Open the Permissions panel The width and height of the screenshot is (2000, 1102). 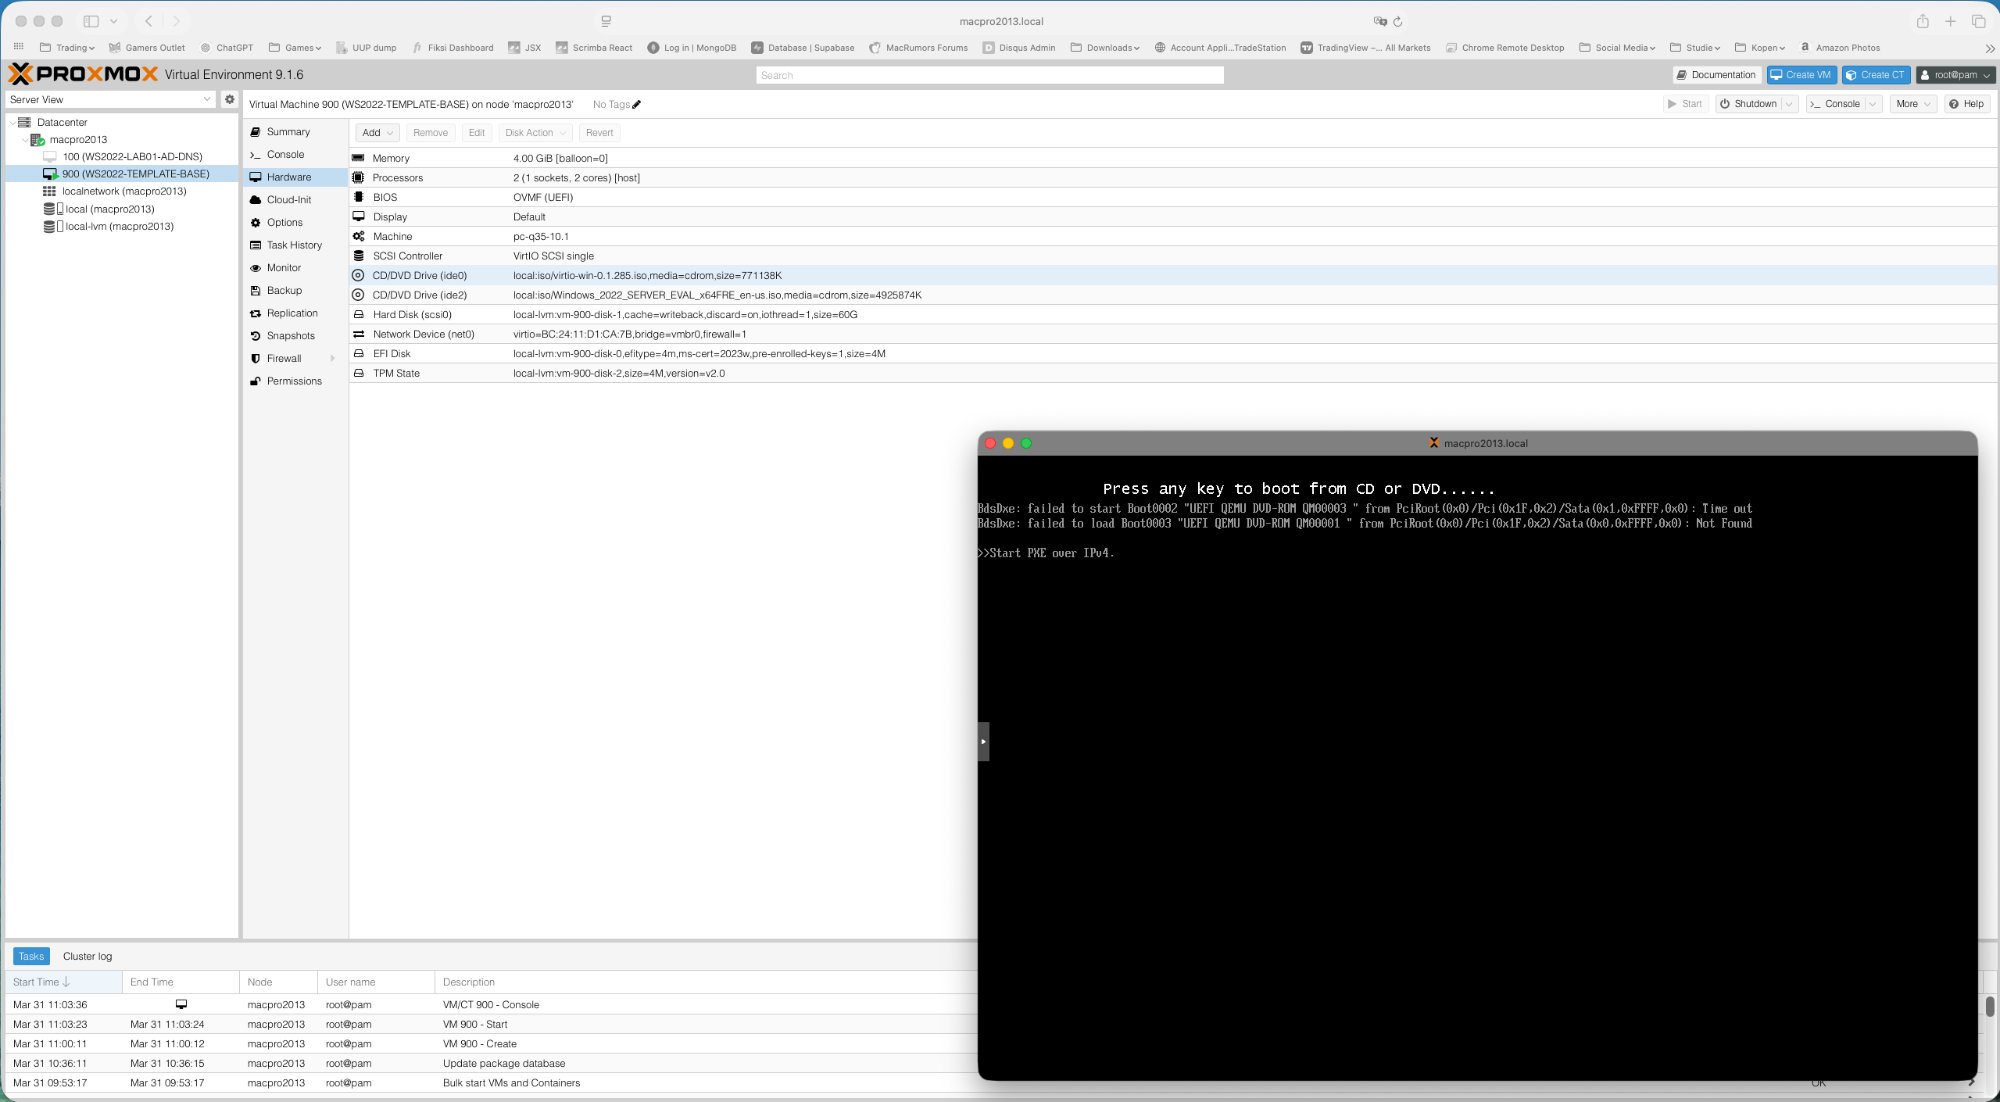tap(293, 381)
